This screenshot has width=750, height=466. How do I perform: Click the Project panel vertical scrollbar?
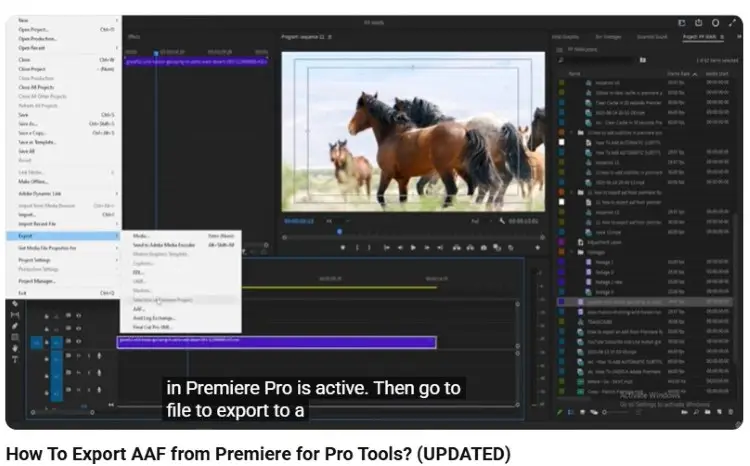coord(735,287)
